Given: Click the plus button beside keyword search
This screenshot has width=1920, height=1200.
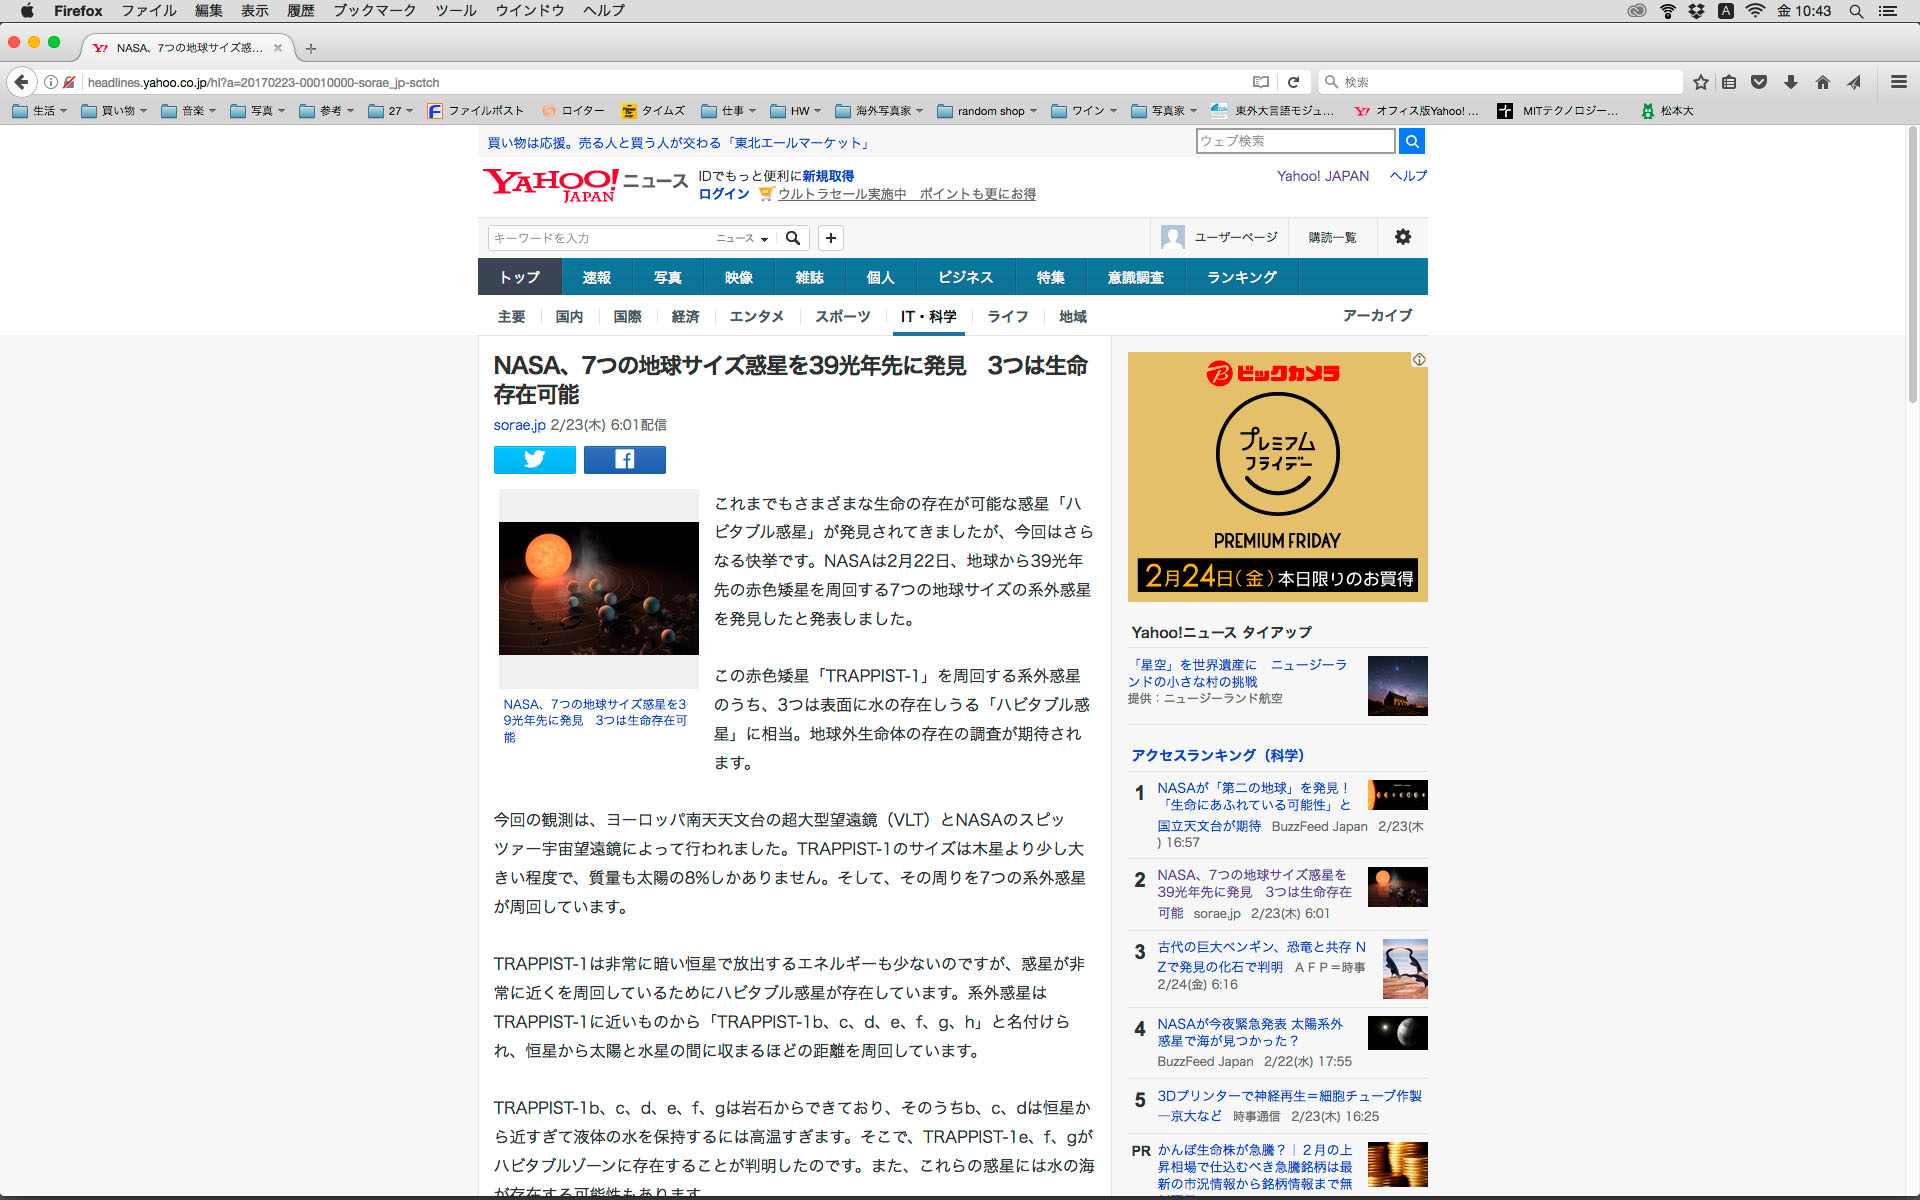Looking at the screenshot, I should [830, 238].
